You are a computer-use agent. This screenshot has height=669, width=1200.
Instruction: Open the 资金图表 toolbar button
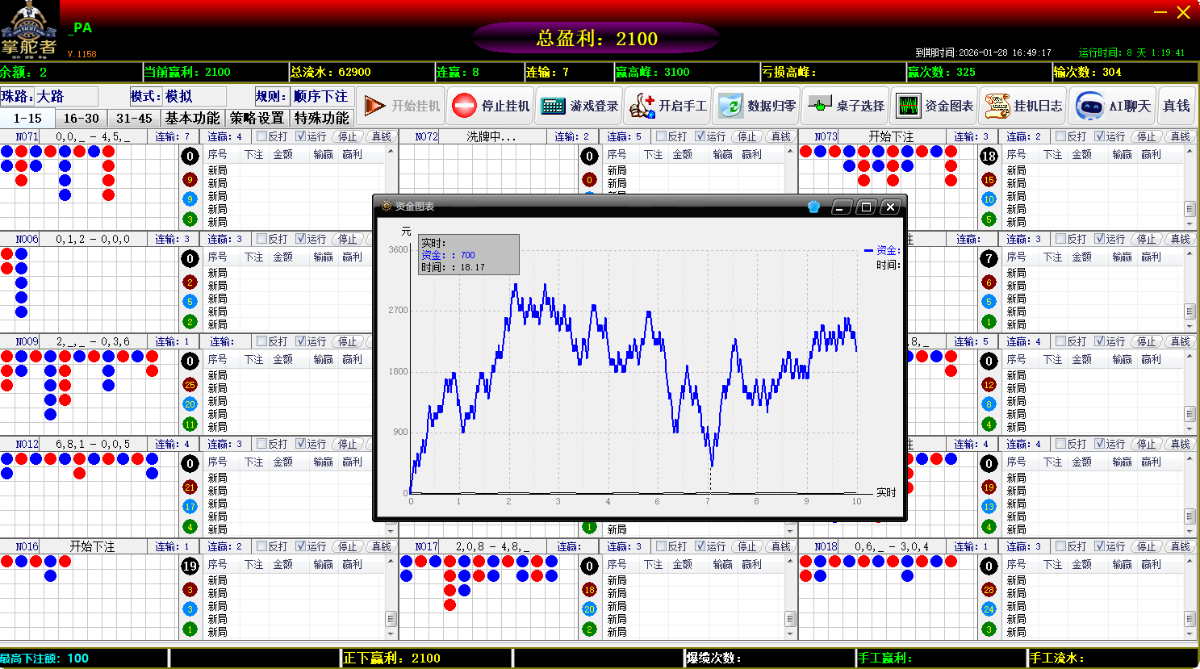(934, 106)
